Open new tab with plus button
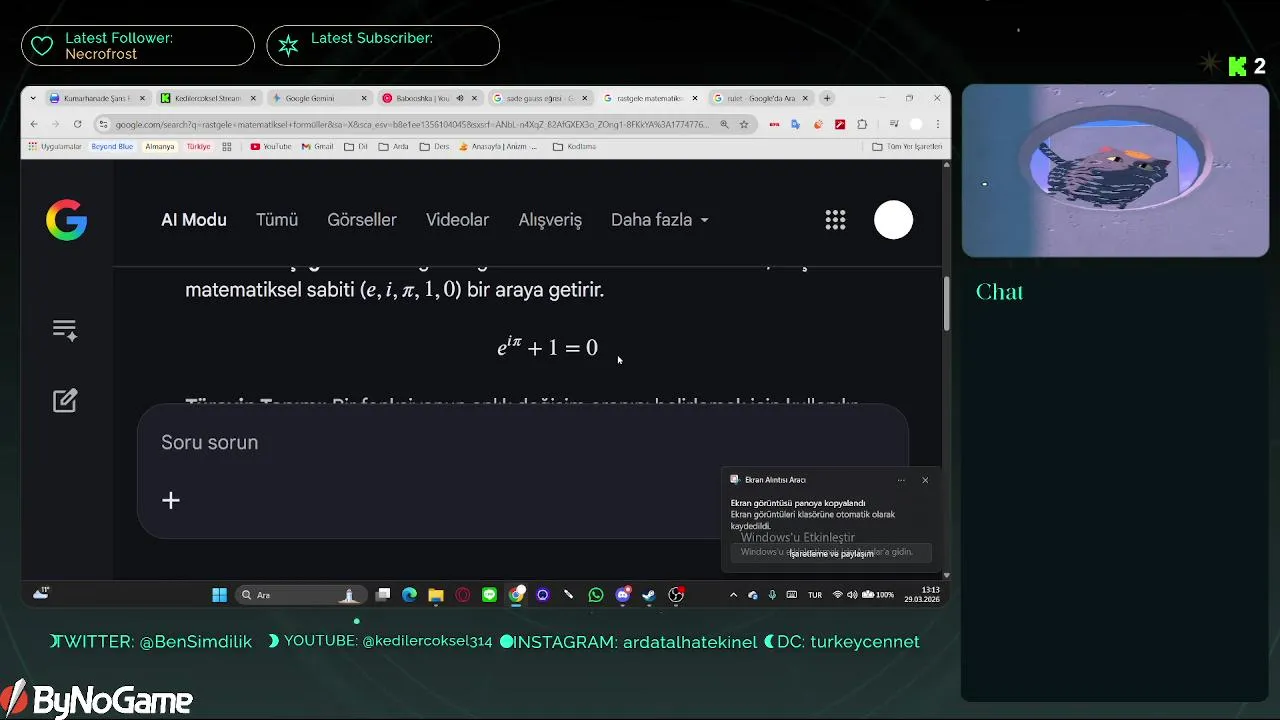1280x720 pixels. (827, 98)
